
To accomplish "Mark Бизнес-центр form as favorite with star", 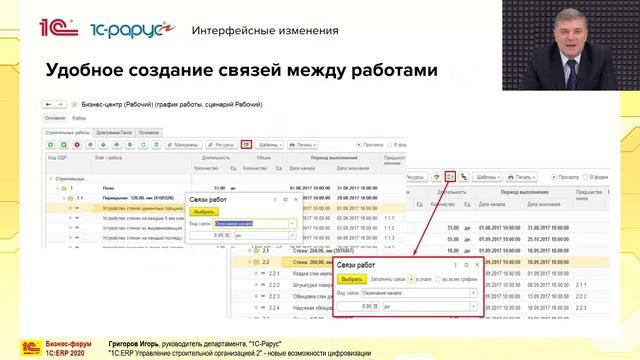I will click(x=74, y=104).
